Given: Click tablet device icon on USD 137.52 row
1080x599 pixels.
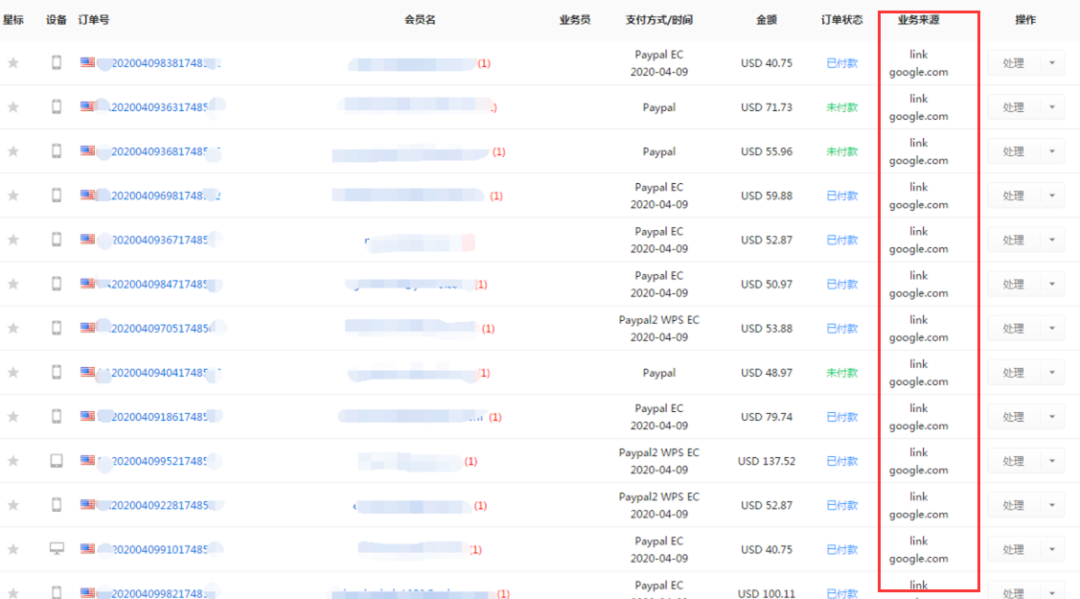Looking at the screenshot, I should click(56, 461).
